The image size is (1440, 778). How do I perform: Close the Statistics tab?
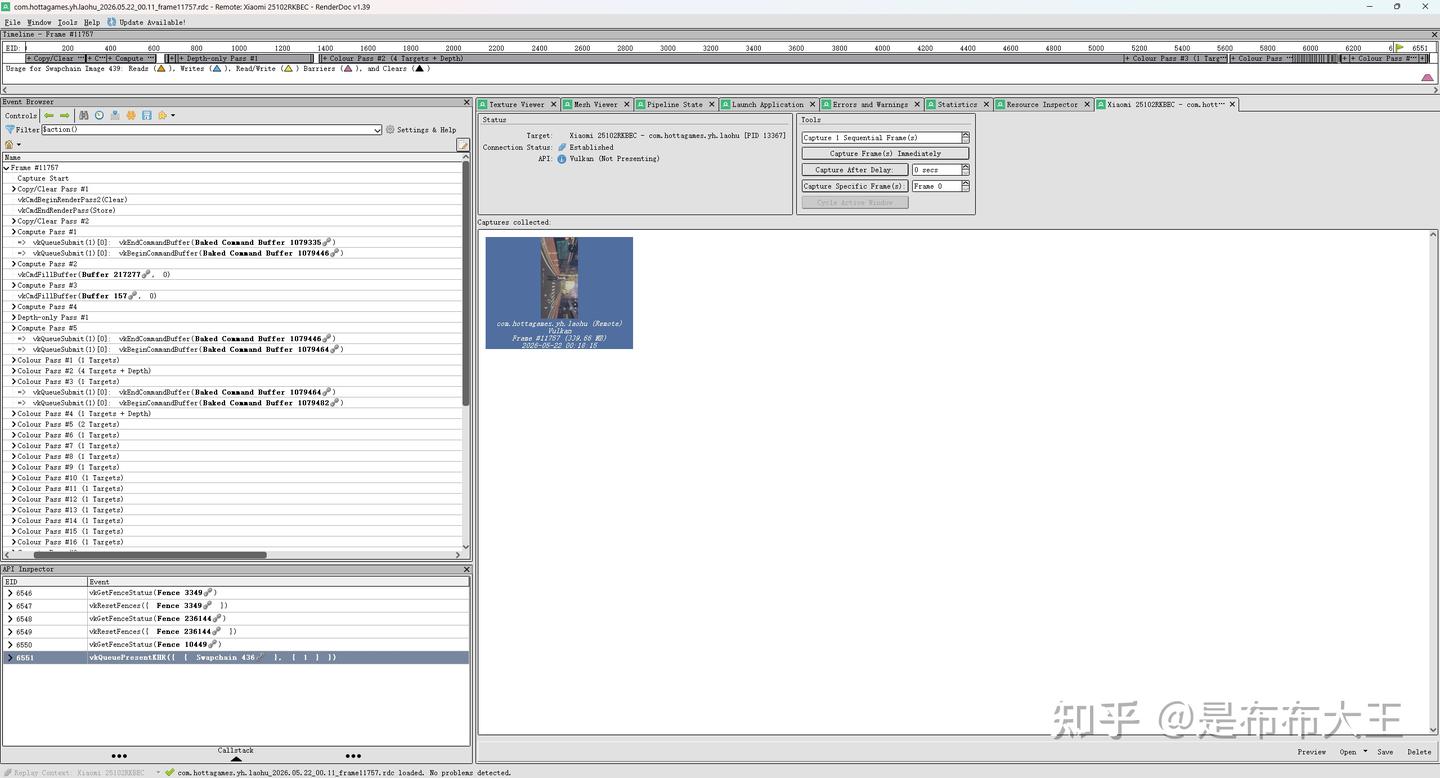(x=986, y=104)
